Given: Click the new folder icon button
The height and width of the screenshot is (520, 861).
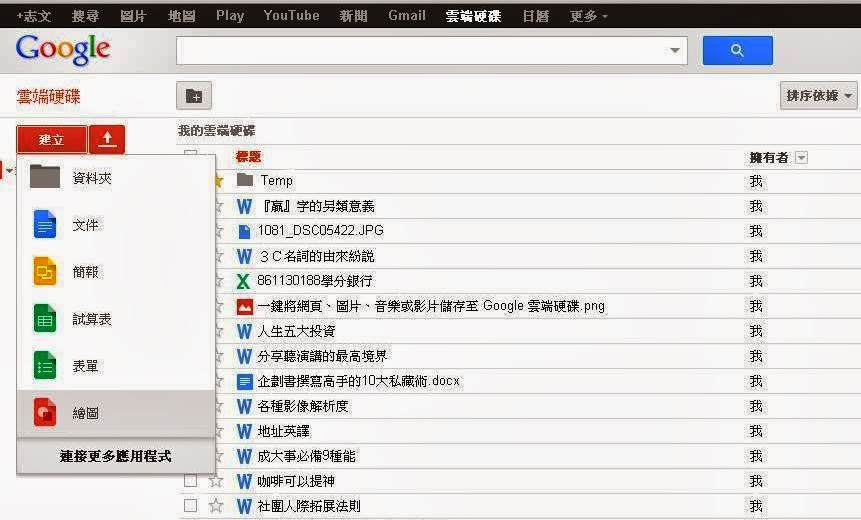Looking at the screenshot, I should (194, 96).
